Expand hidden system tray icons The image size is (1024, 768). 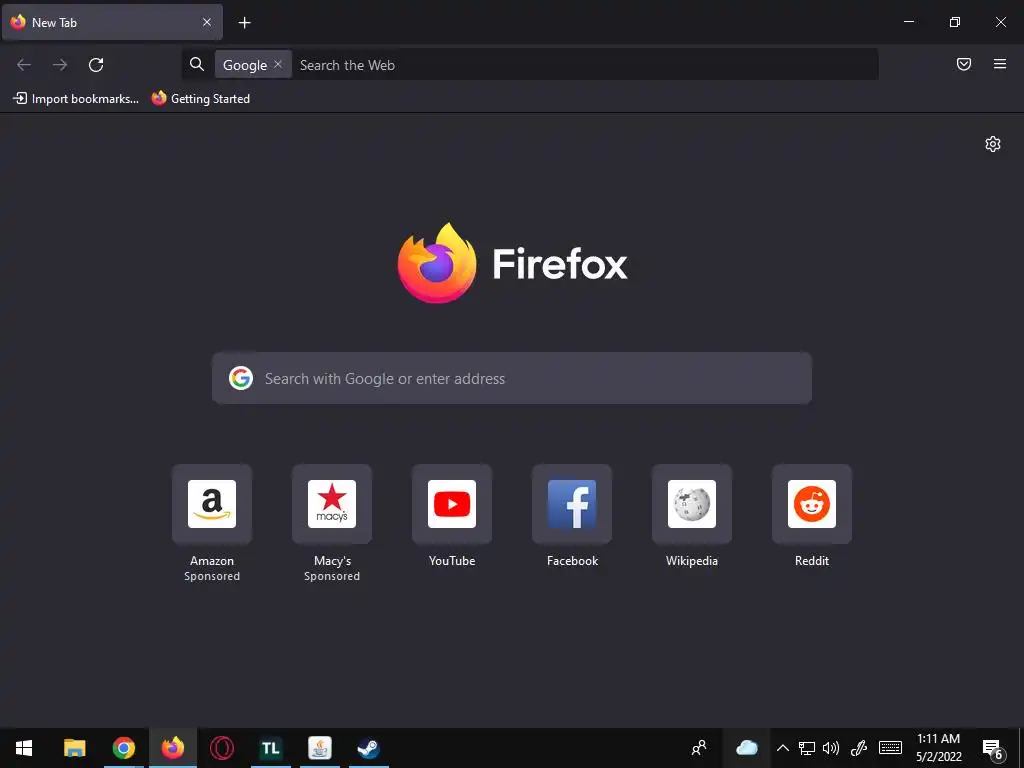coord(782,748)
